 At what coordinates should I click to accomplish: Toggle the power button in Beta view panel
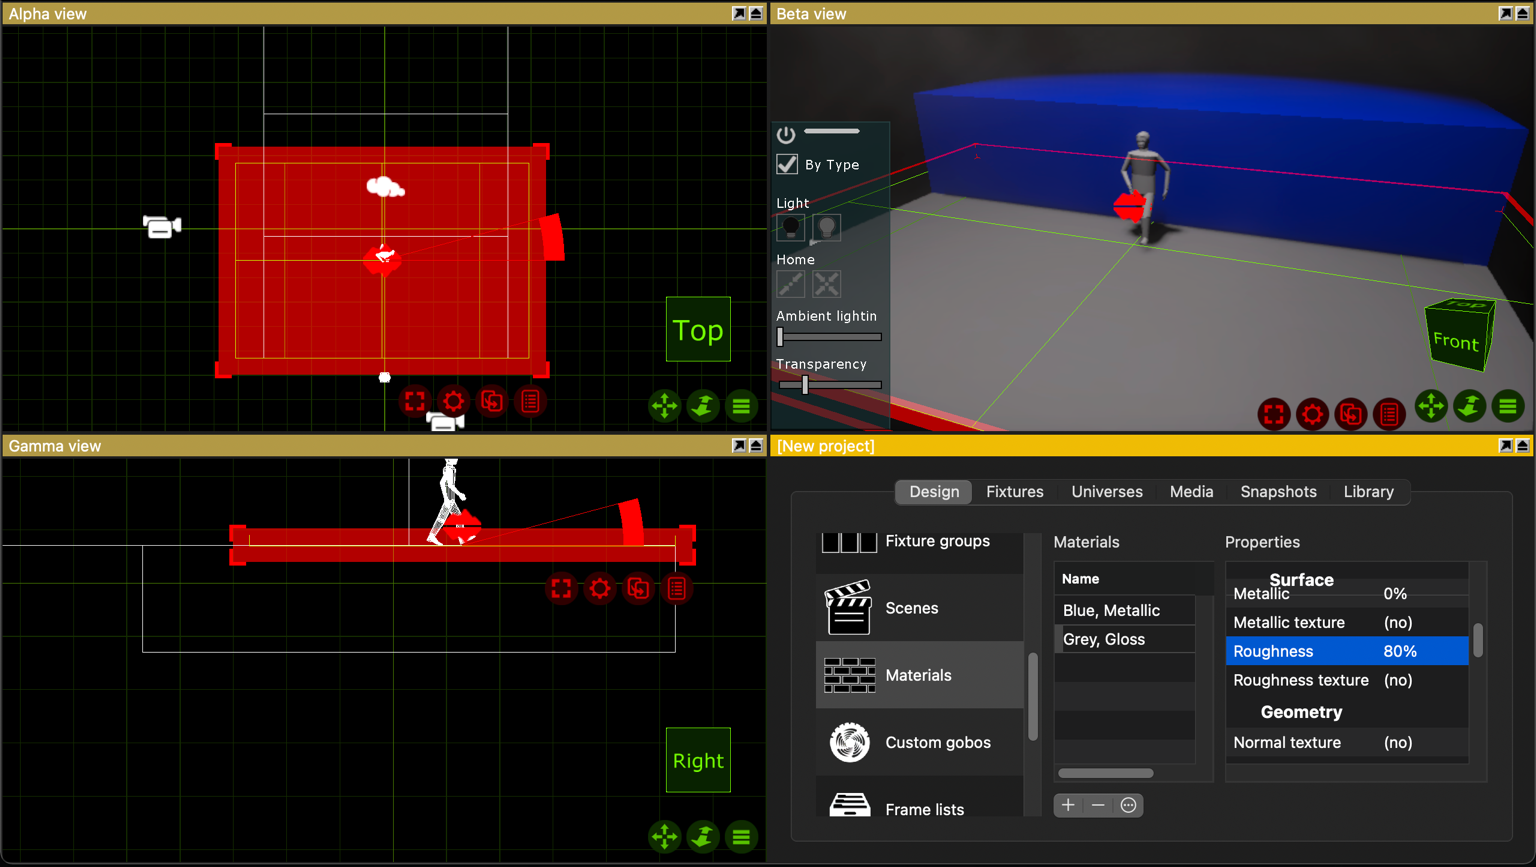click(x=786, y=134)
